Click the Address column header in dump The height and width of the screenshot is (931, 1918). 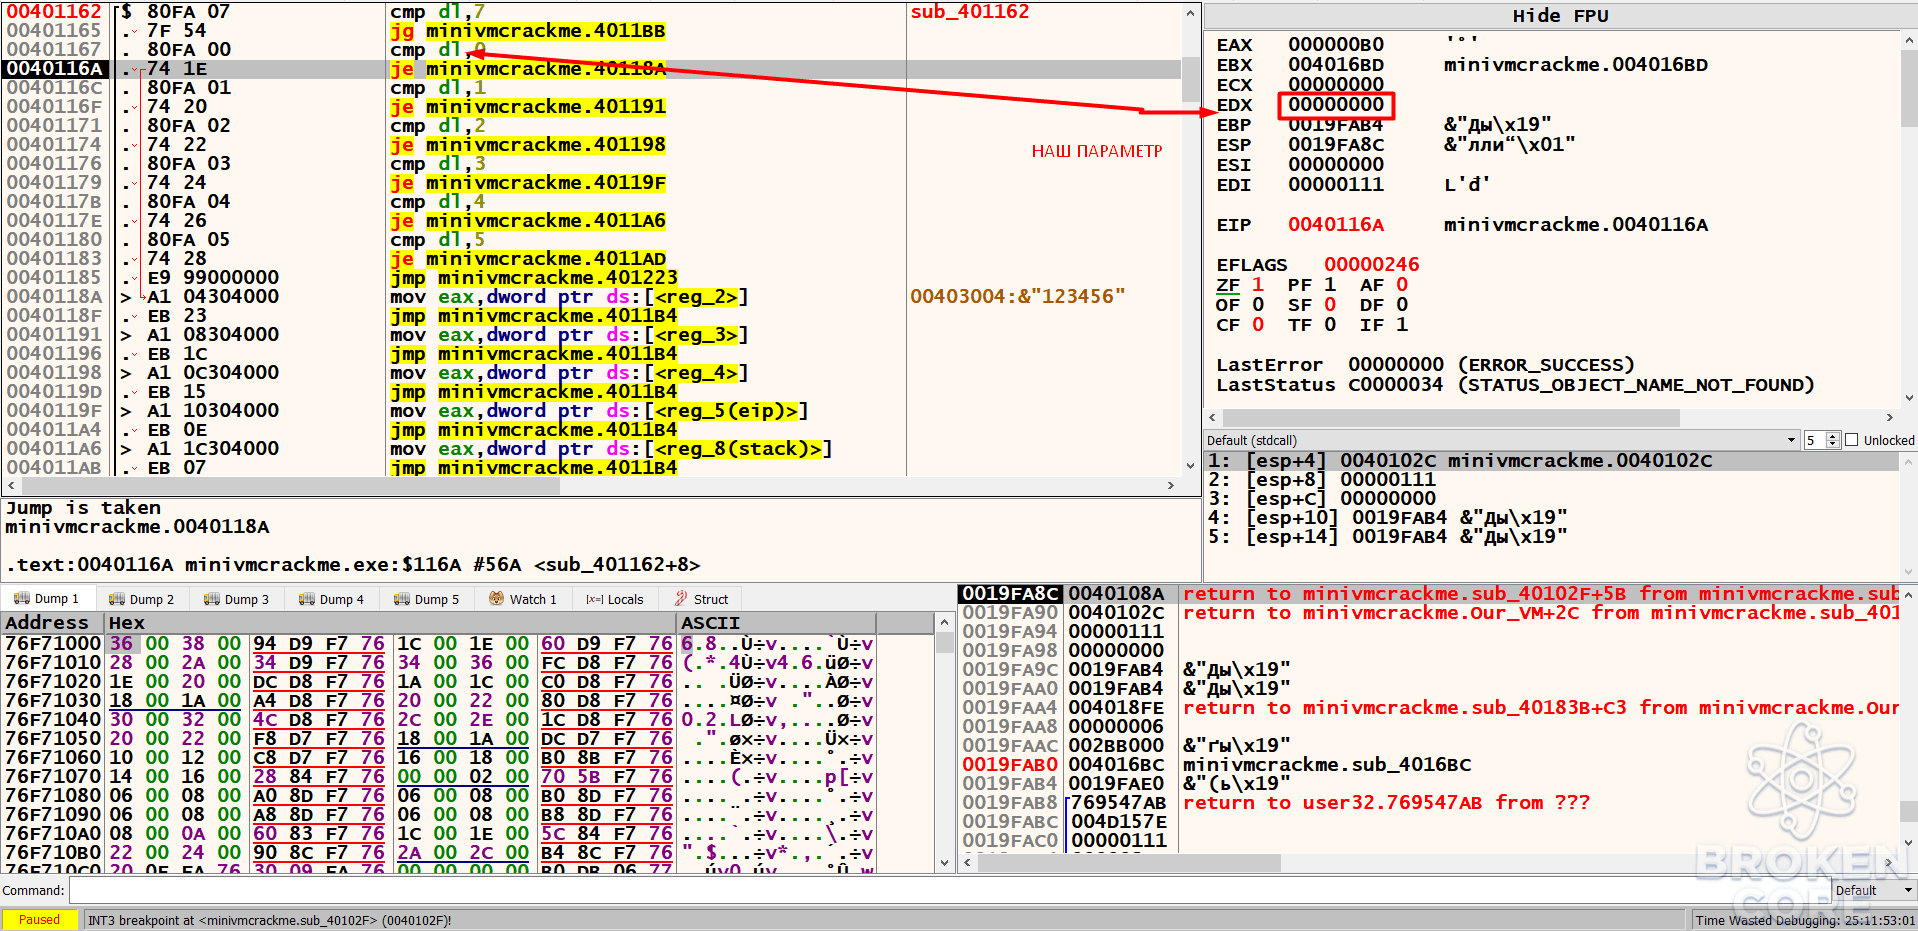tap(47, 623)
